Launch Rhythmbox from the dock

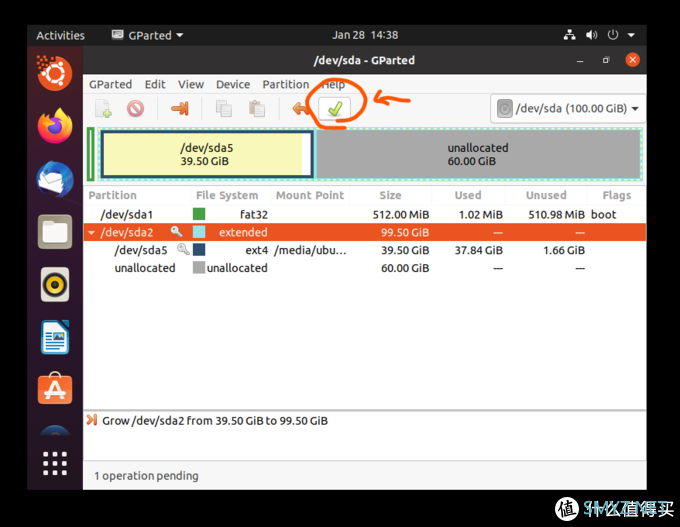[x=55, y=285]
